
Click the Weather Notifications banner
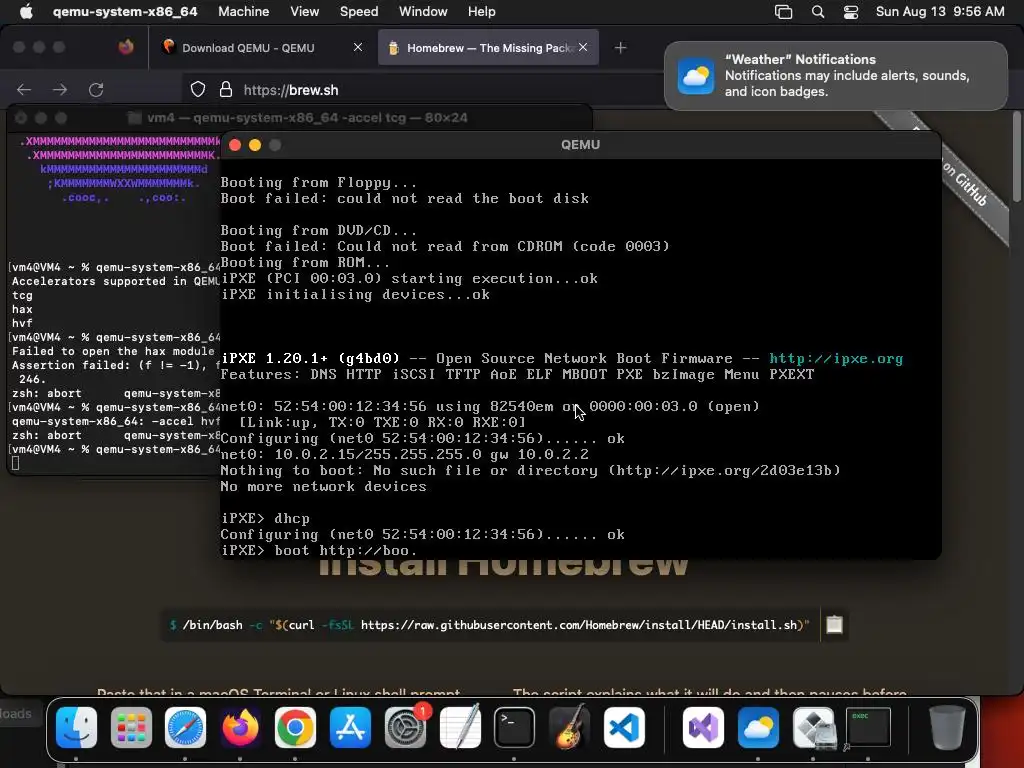pyautogui.click(x=836, y=76)
